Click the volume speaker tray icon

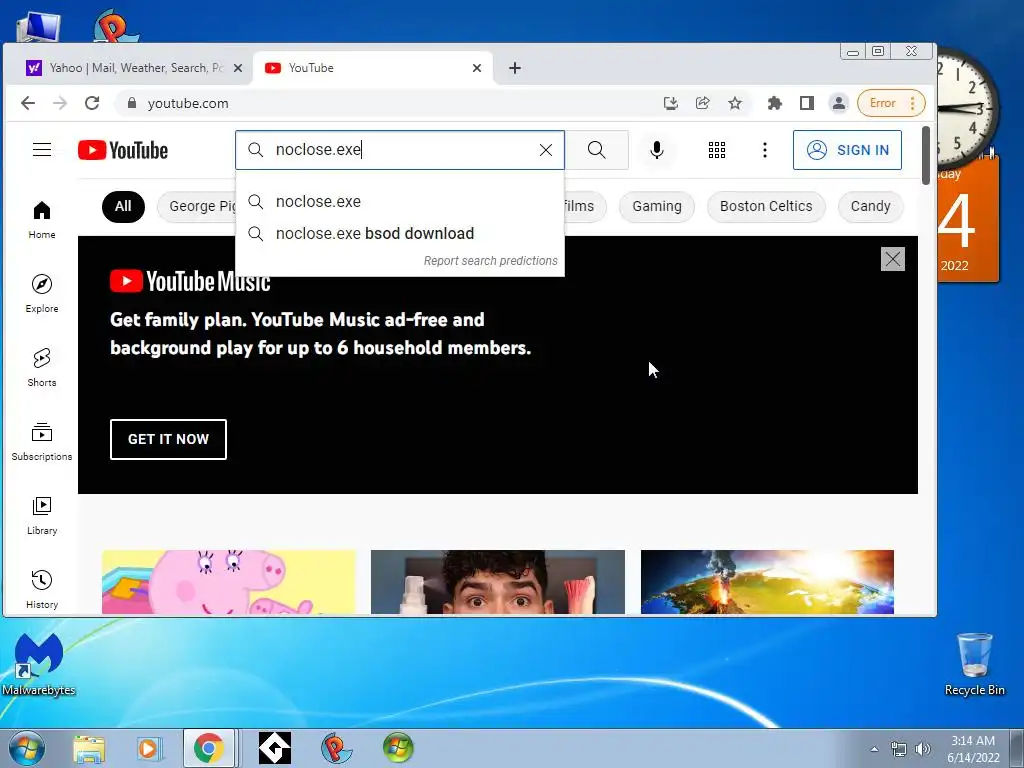[922, 749]
